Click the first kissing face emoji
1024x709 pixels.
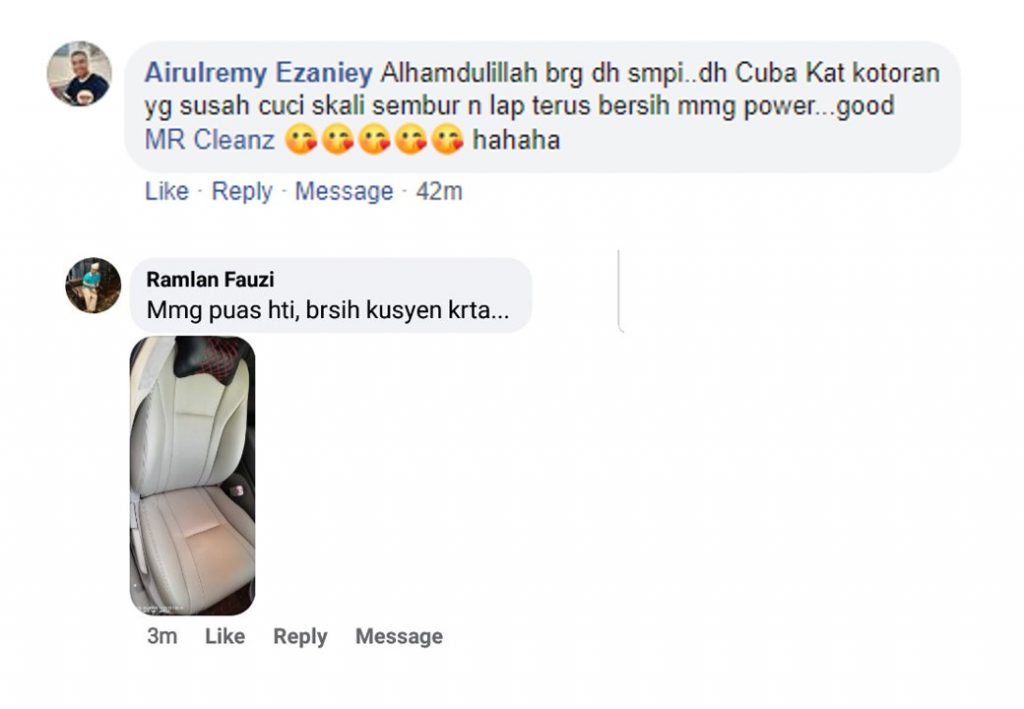point(302,139)
